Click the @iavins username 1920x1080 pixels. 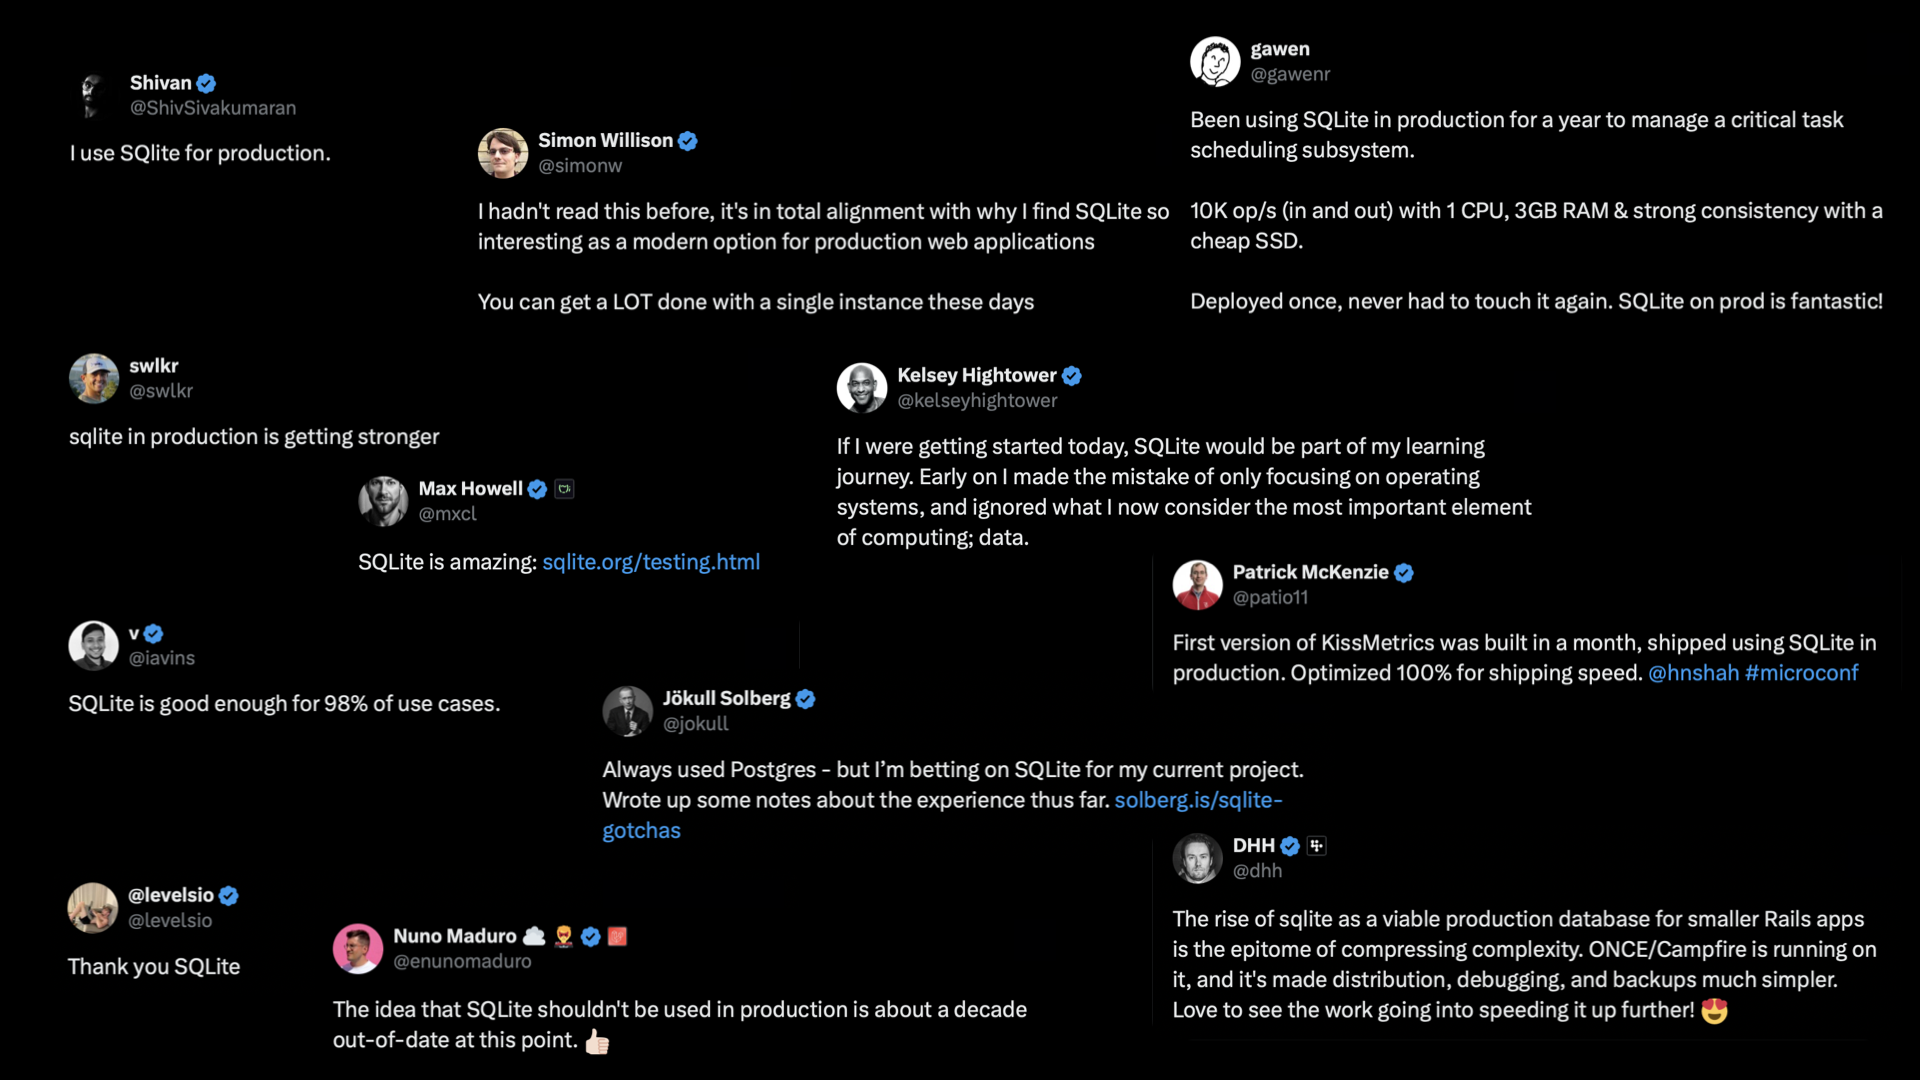pyautogui.click(x=162, y=658)
